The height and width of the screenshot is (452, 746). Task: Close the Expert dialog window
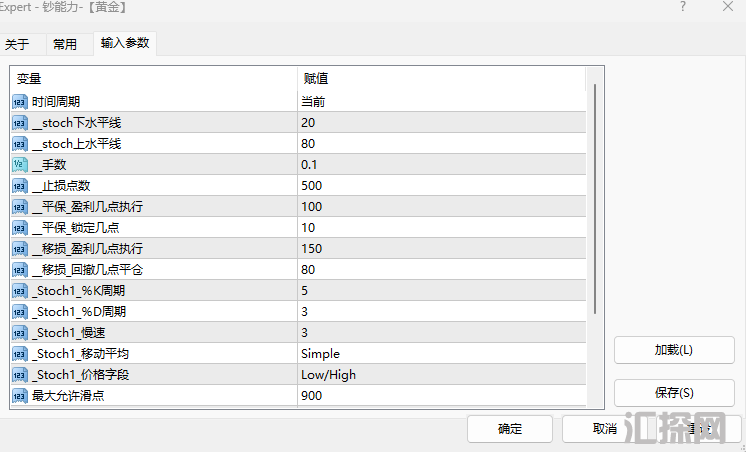pos(728,7)
